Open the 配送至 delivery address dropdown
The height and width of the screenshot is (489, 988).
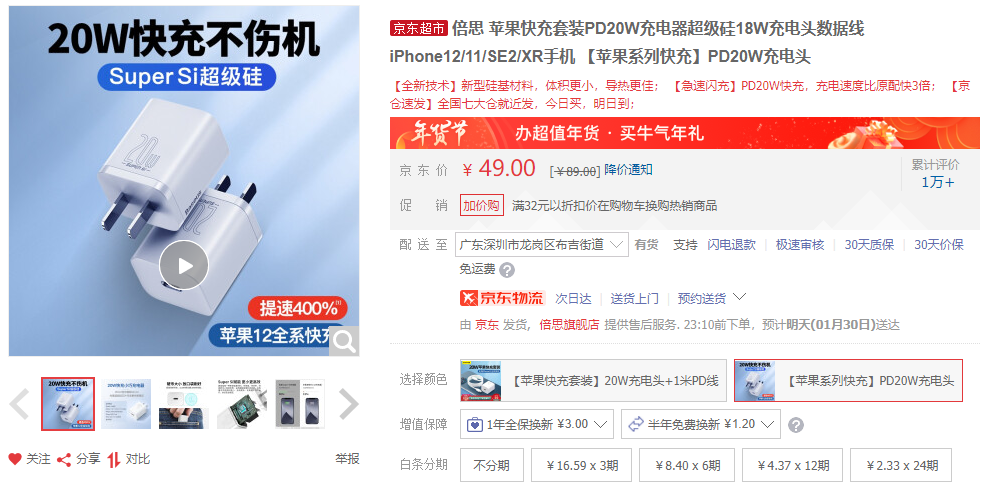[541, 244]
